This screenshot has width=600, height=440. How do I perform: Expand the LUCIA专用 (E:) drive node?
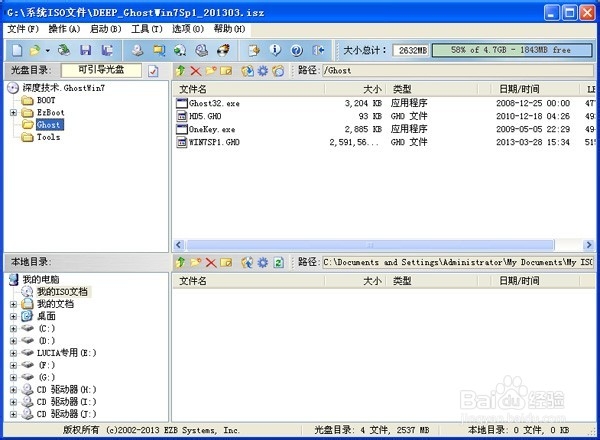tap(13, 353)
